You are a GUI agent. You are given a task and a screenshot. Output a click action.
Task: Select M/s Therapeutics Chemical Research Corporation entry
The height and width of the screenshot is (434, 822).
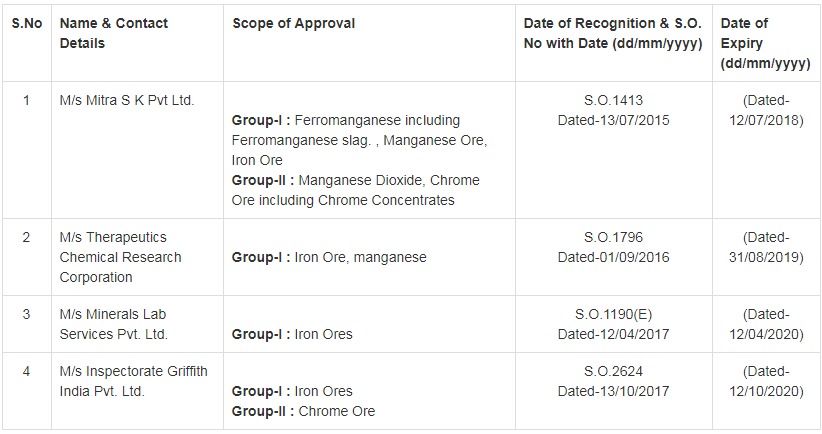tap(120, 257)
